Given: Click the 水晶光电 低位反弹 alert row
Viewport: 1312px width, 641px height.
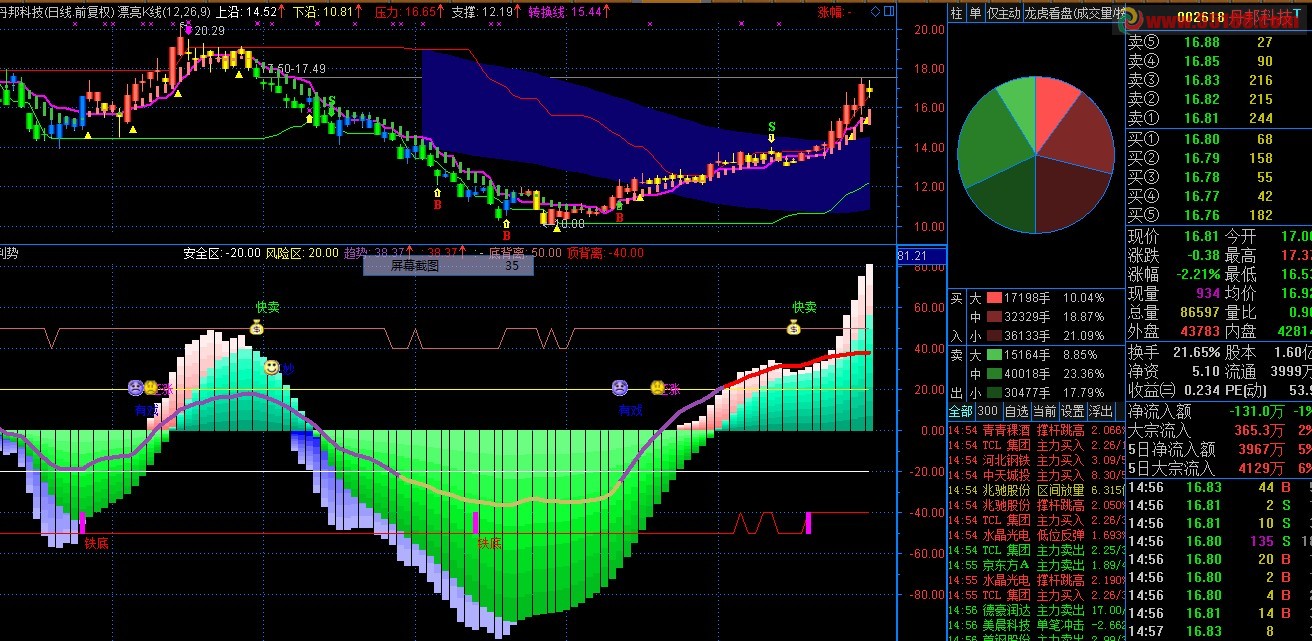Looking at the screenshot, I should 1035,535.
